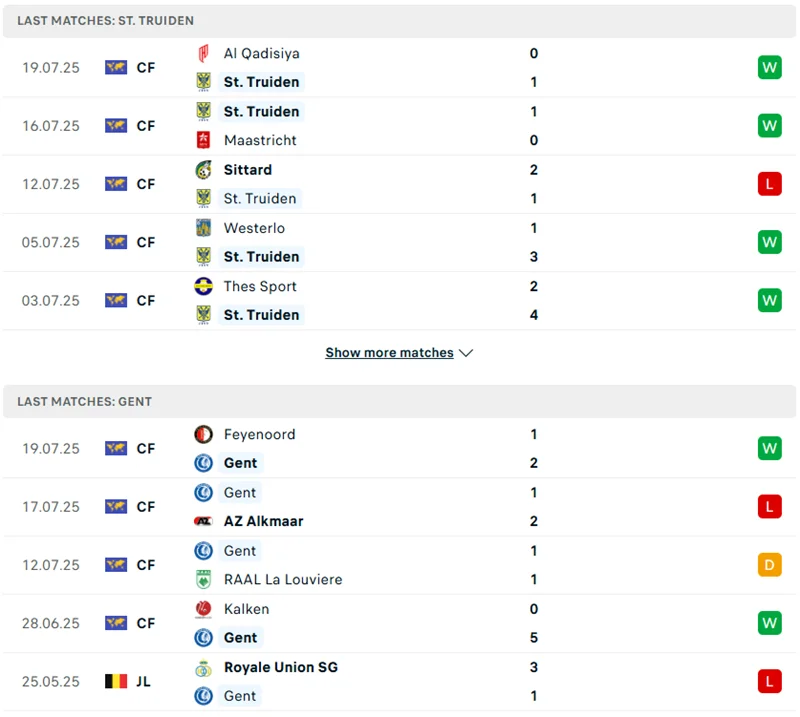
Task: Click the Al Qadisiya team logo
Action: click(203, 54)
